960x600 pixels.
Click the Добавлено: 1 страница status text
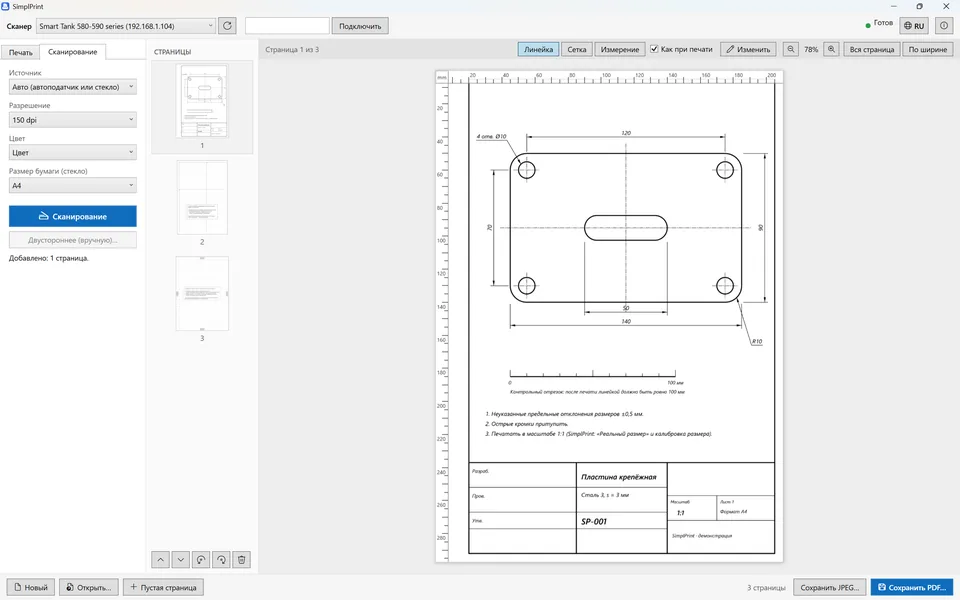(x=49, y=258)
